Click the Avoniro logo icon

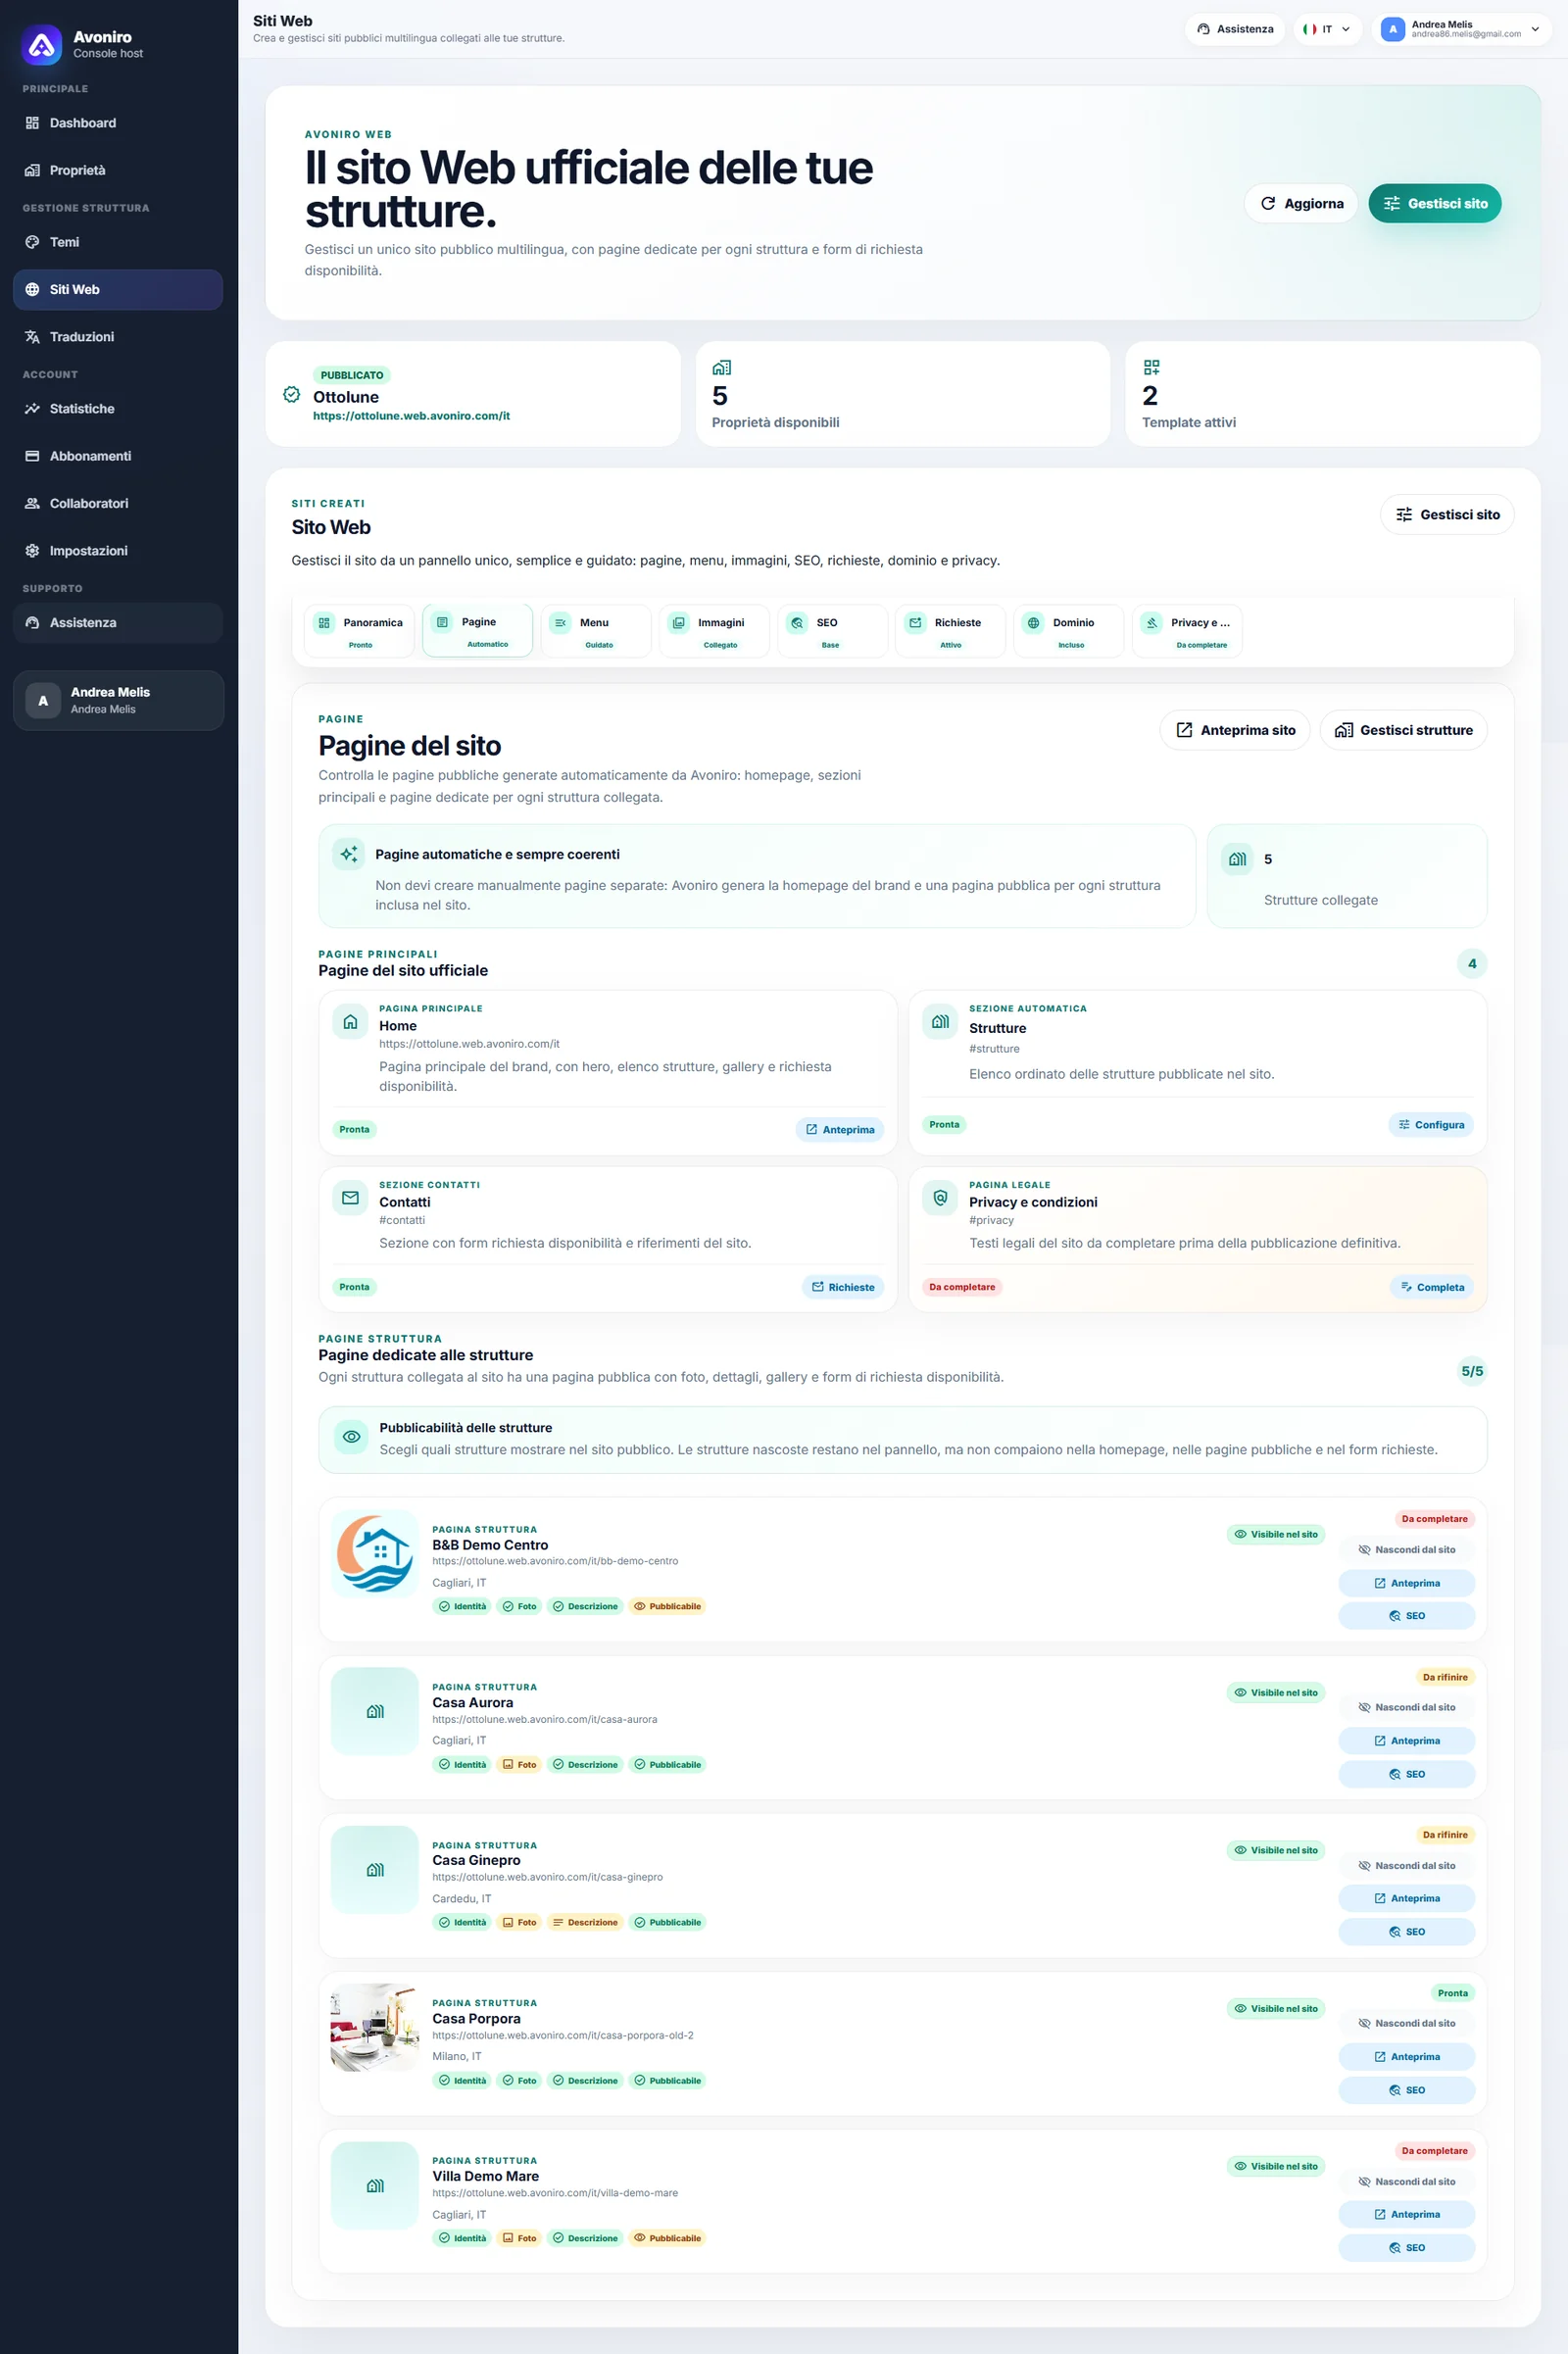(x=42, y=45)
